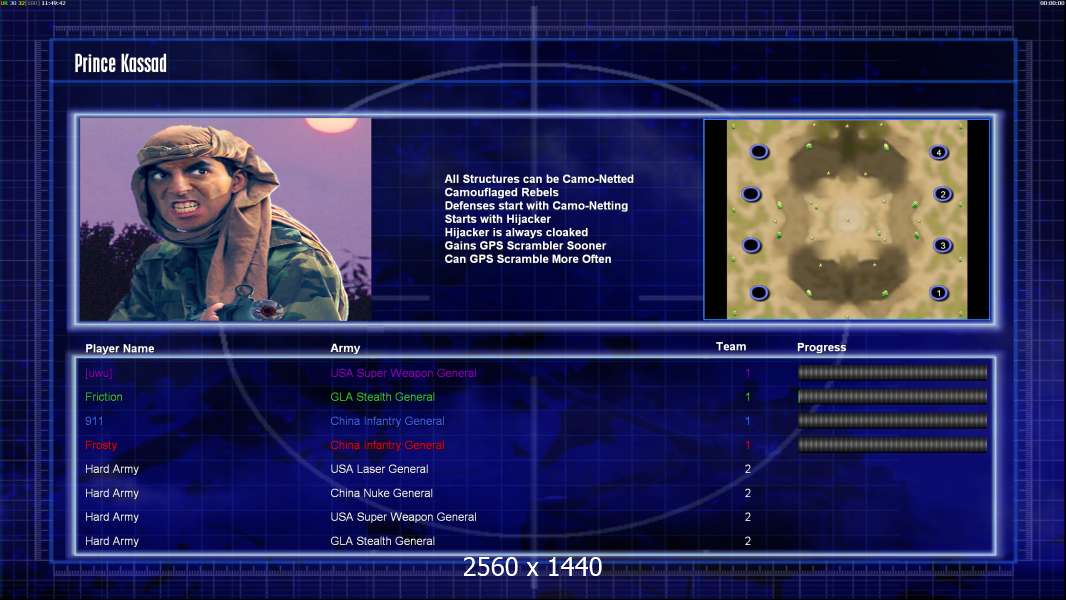Click Hard Army's 'USA Super Weapon General' text
The image size is (1066, 600).
[403, 517]
